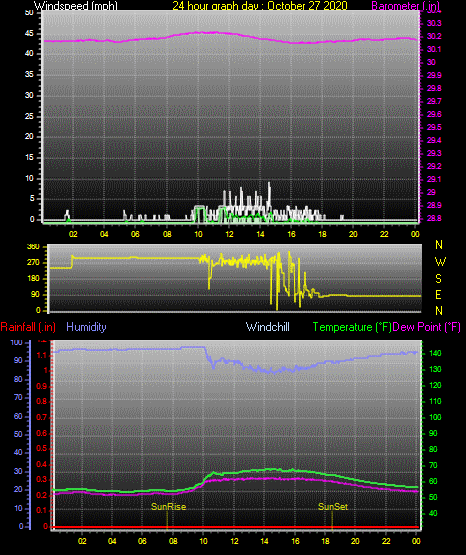Image resolution: width=466 pixels, height=555 pixels.
Task: Click the 140 temperature axis value
Action: pos(435,353)
